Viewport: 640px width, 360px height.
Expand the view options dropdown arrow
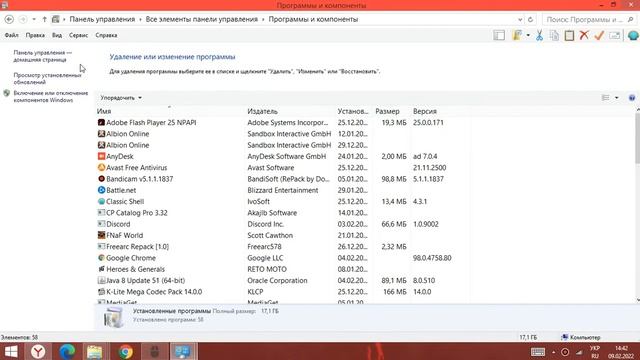616,98
